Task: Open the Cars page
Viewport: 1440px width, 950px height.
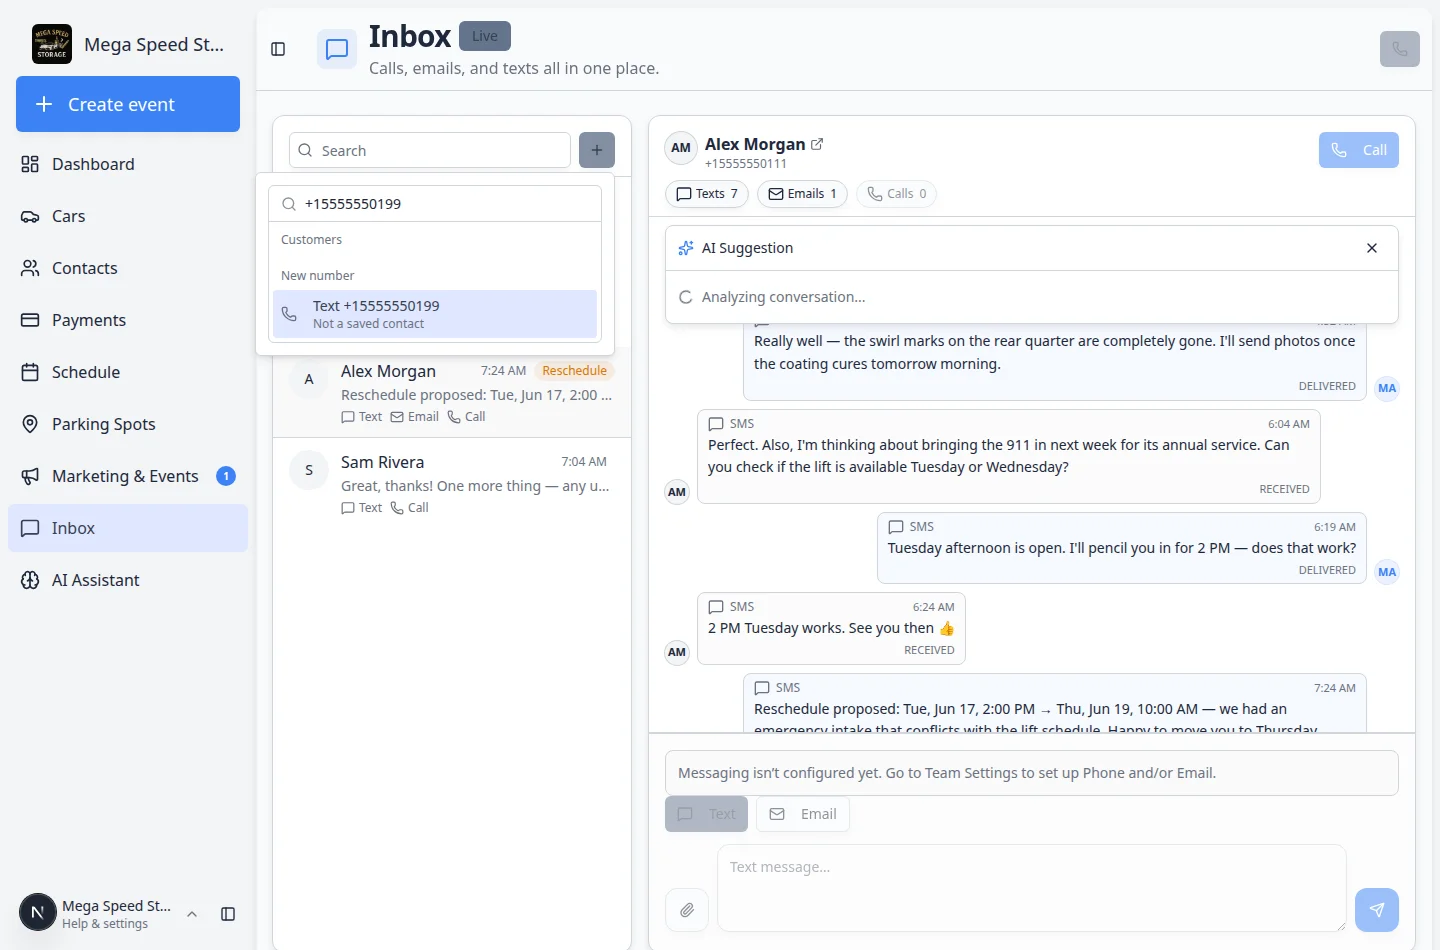Action: coord(128,216)
